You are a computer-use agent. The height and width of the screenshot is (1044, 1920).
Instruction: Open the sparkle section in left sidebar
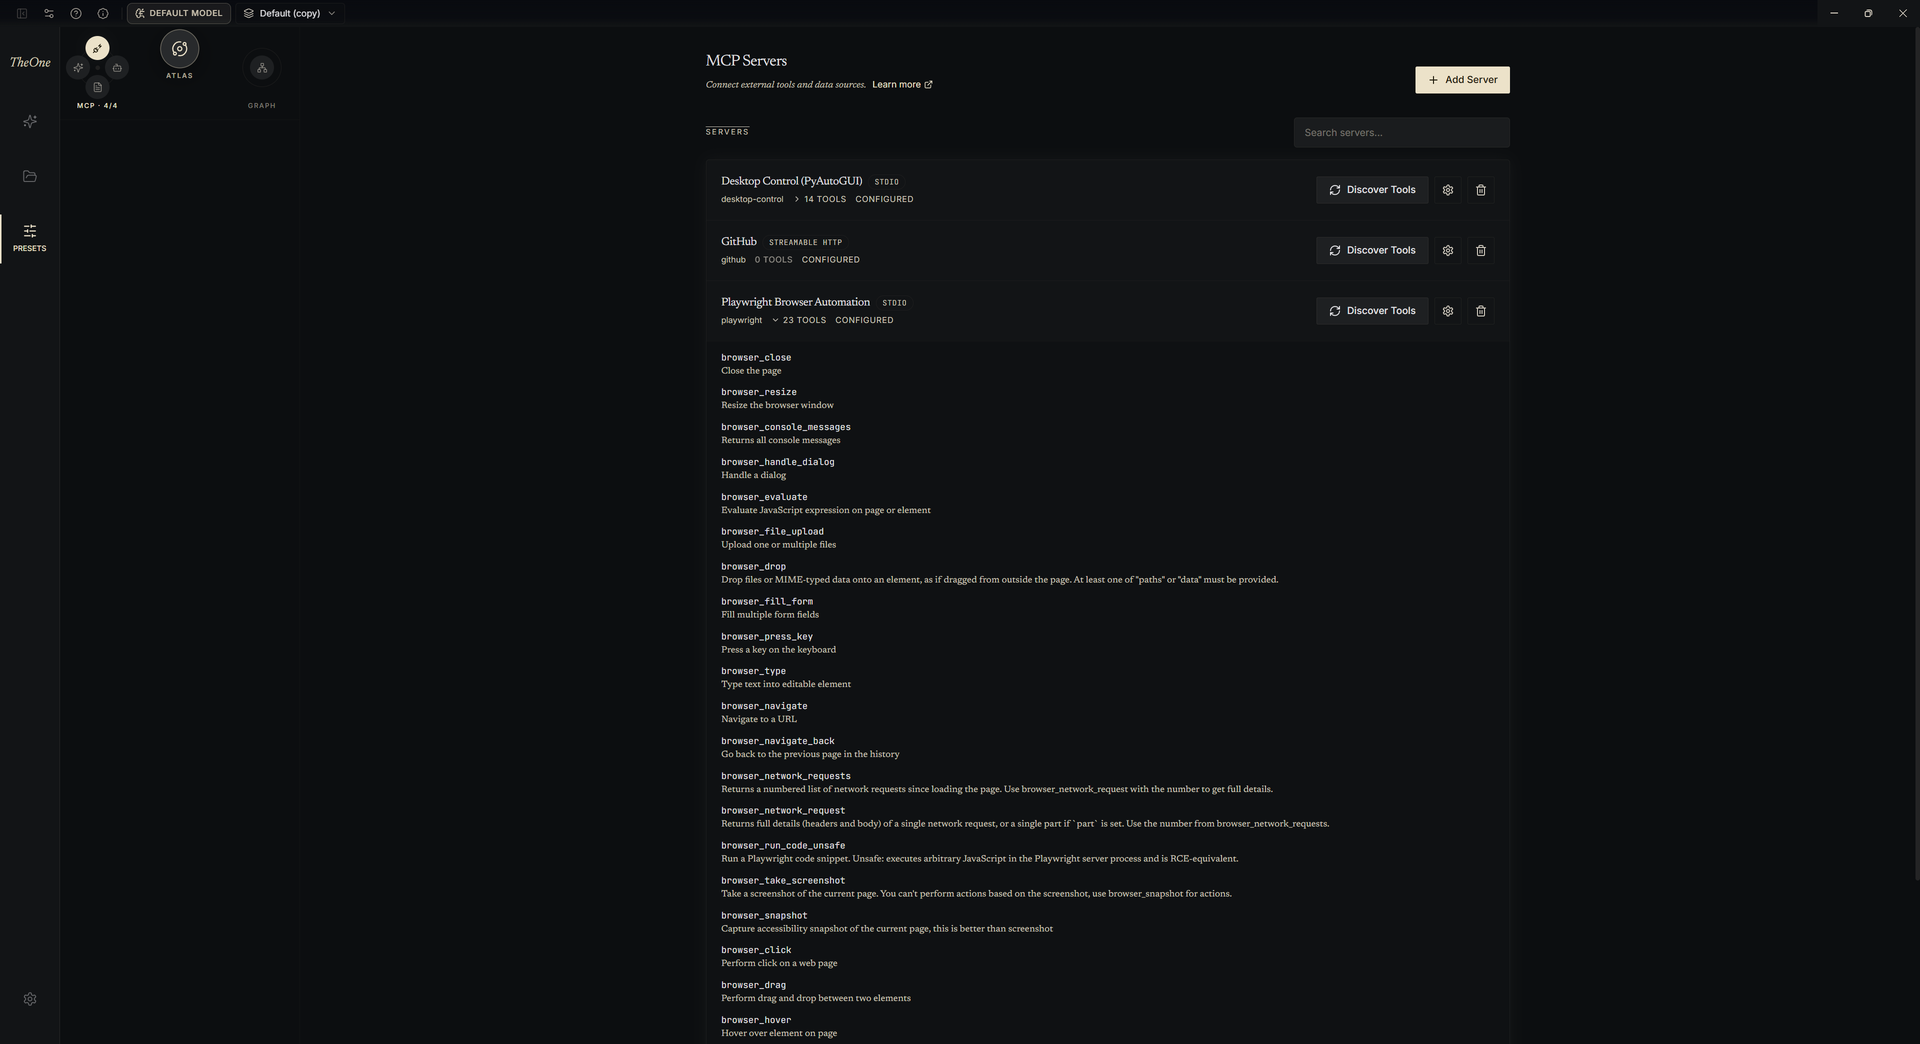pos(30,121)
